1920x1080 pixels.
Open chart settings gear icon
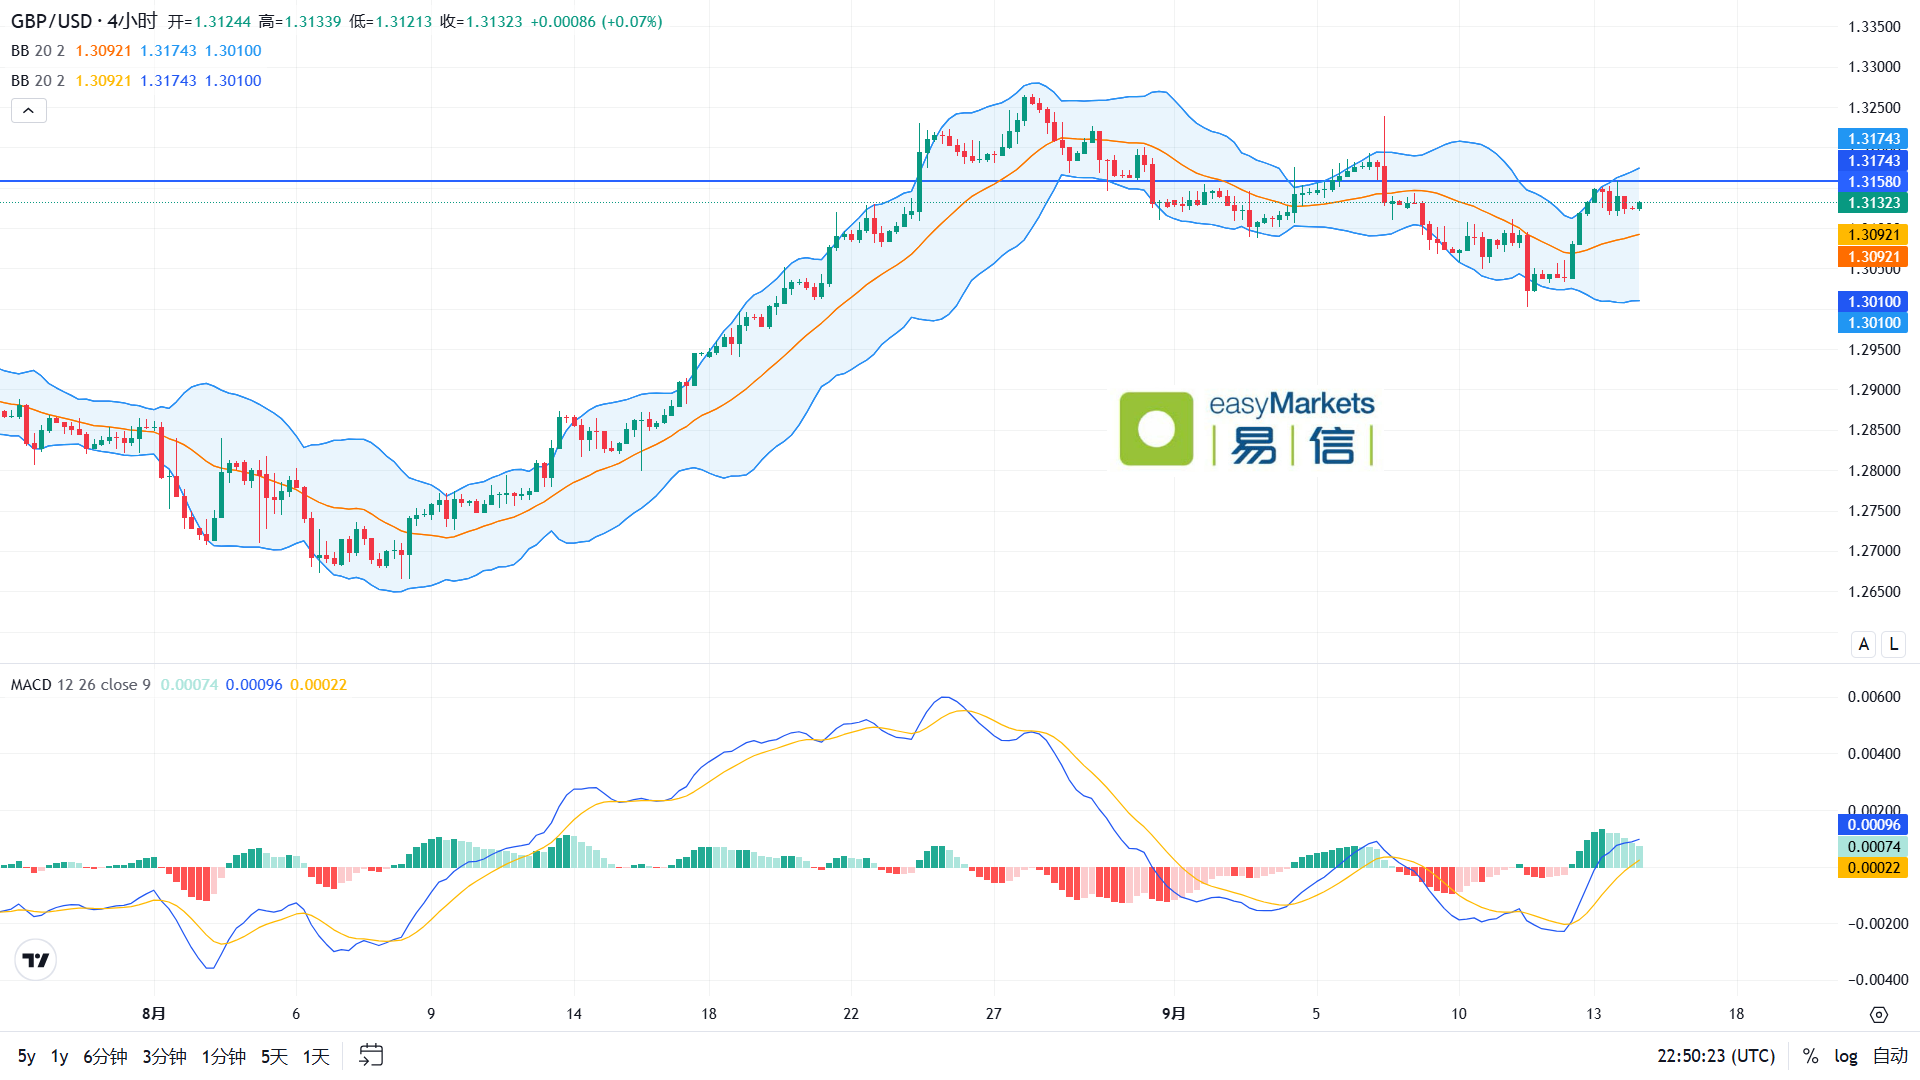pyautogui.click(x=1879, y=1014)
